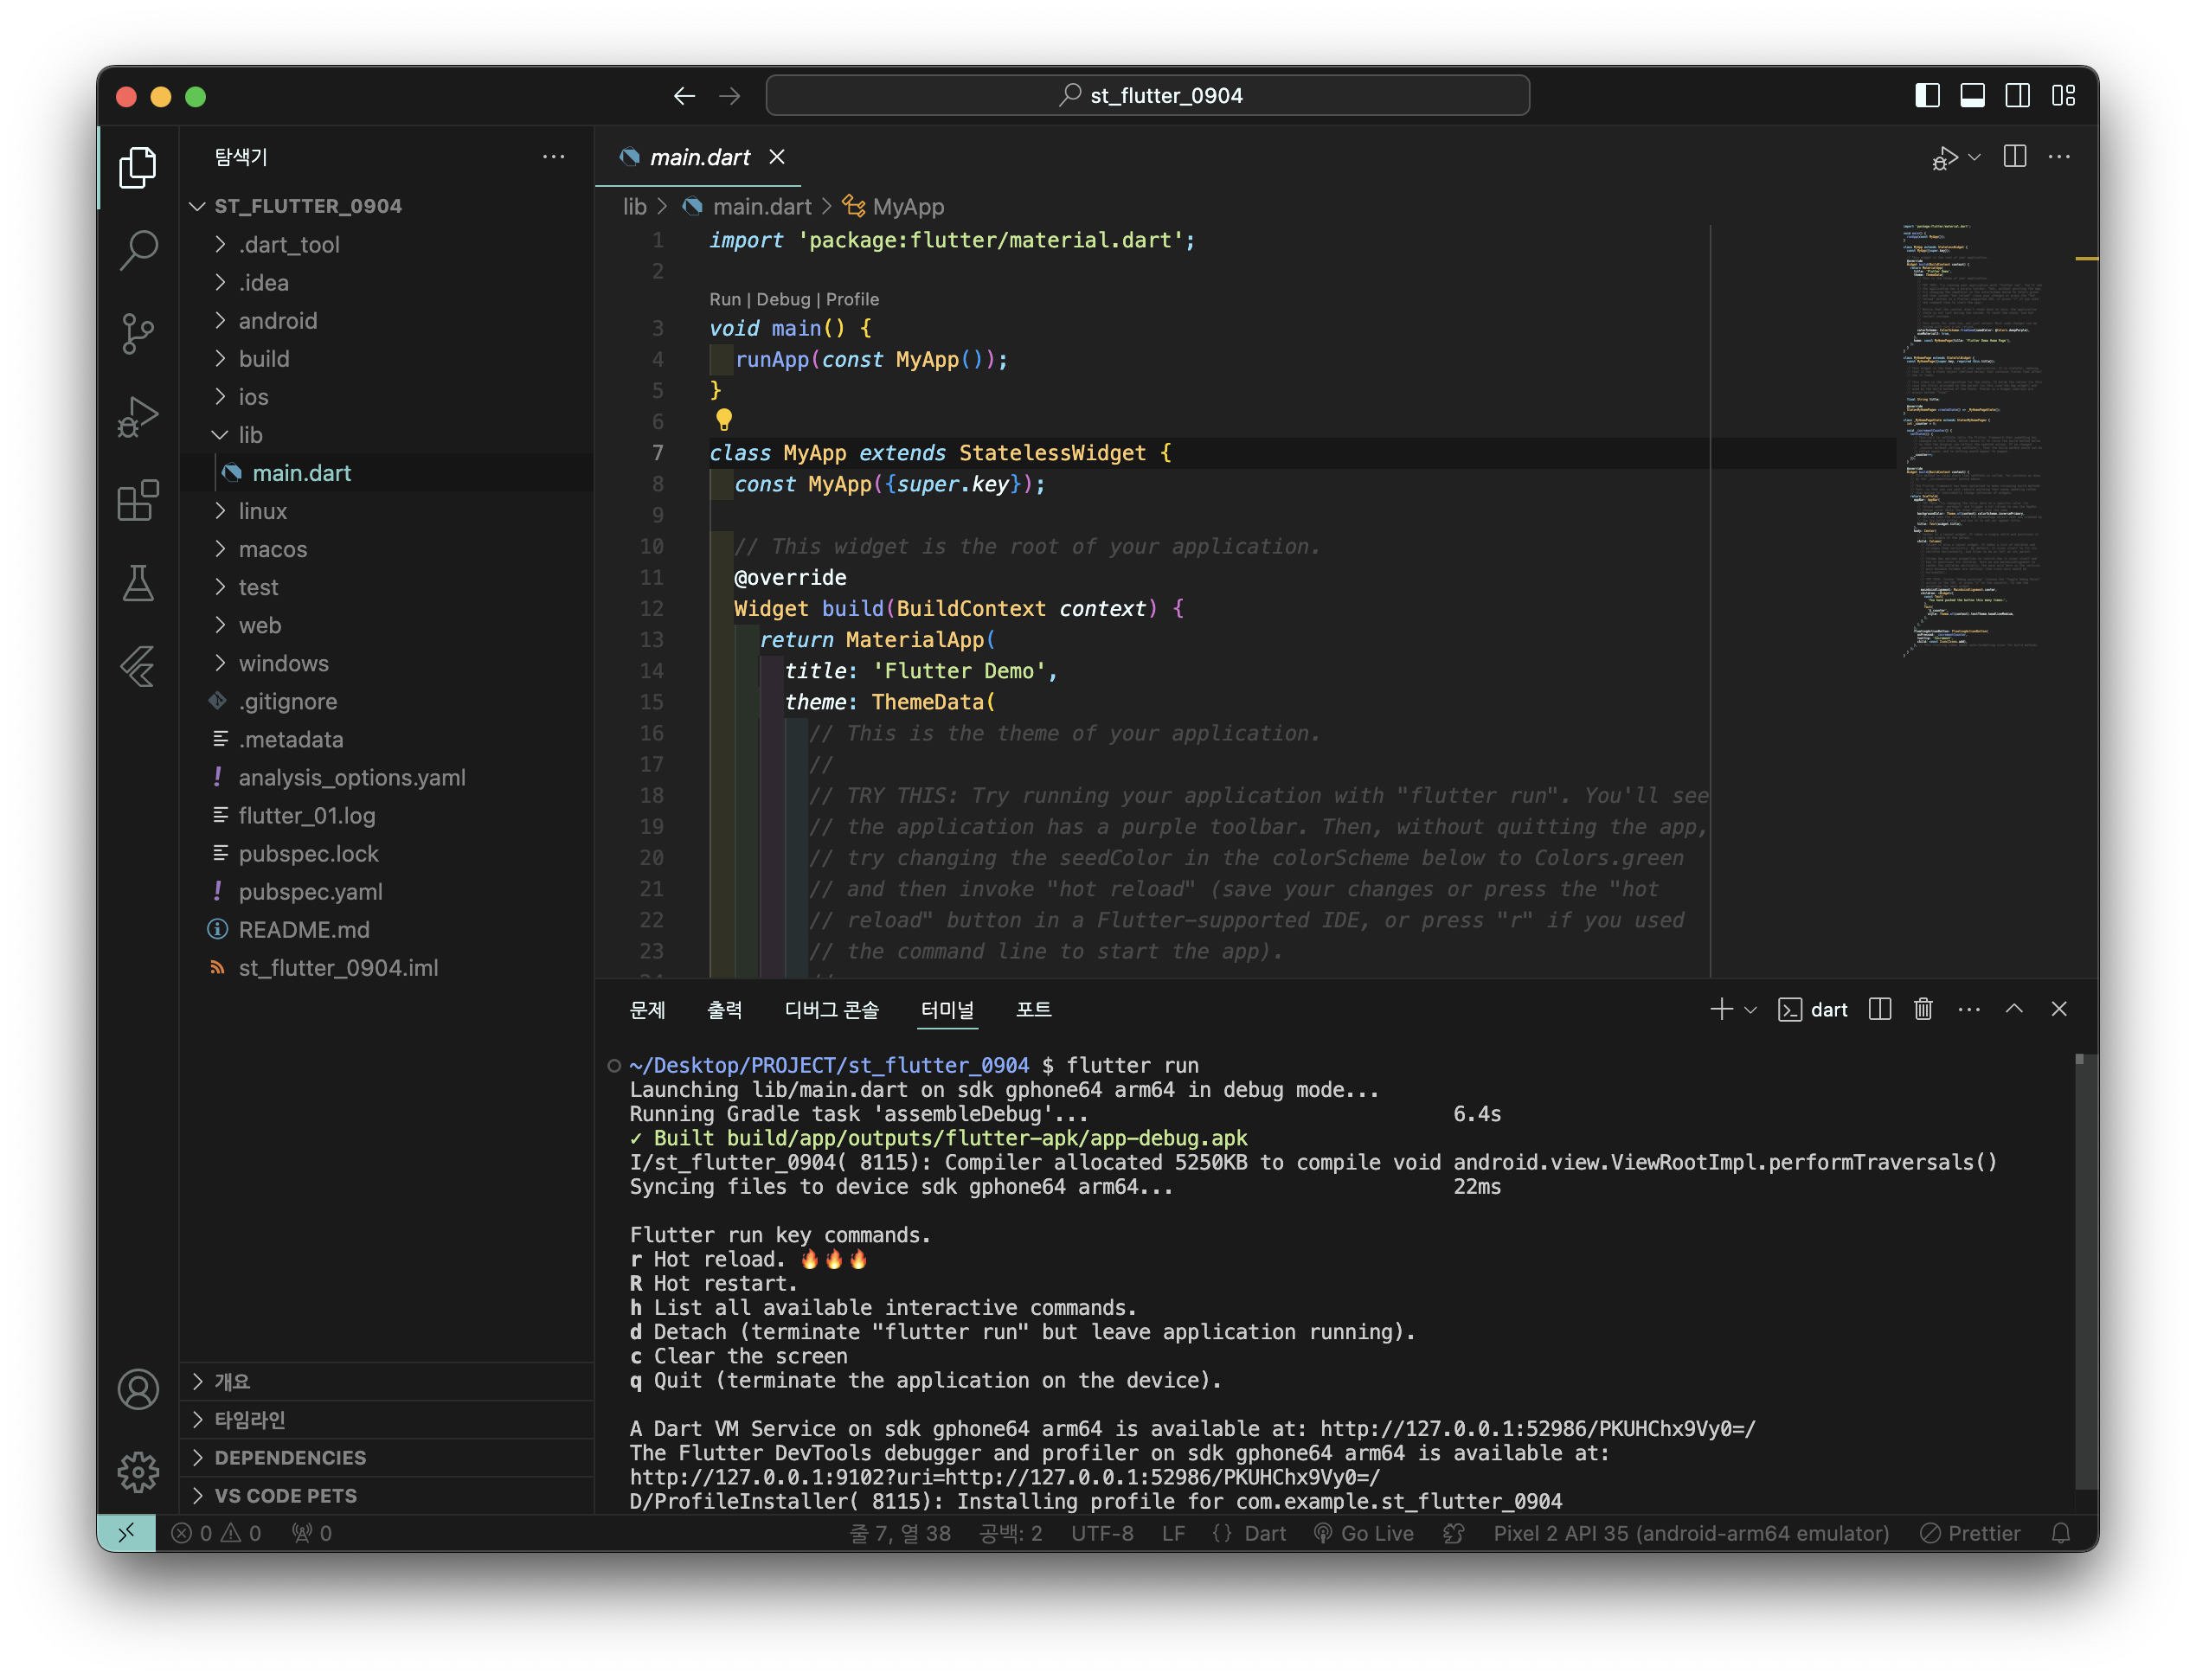Open the Flutter sidebar view

(x=138, y=667)
